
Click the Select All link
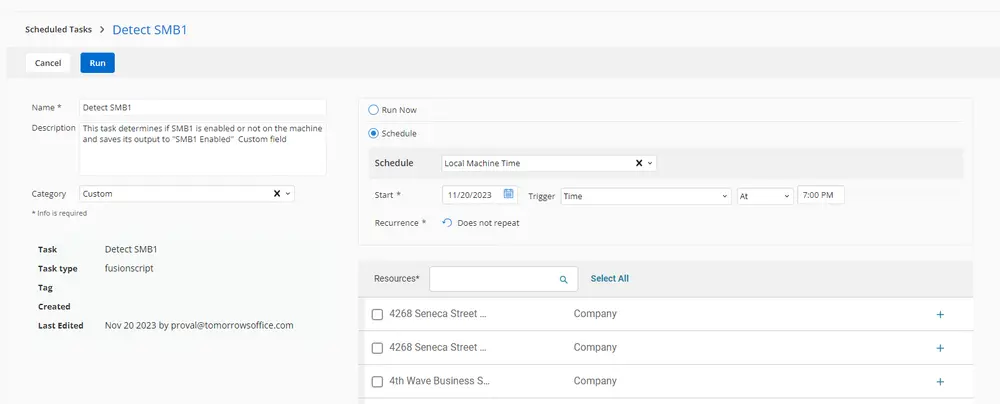point(610,278)
